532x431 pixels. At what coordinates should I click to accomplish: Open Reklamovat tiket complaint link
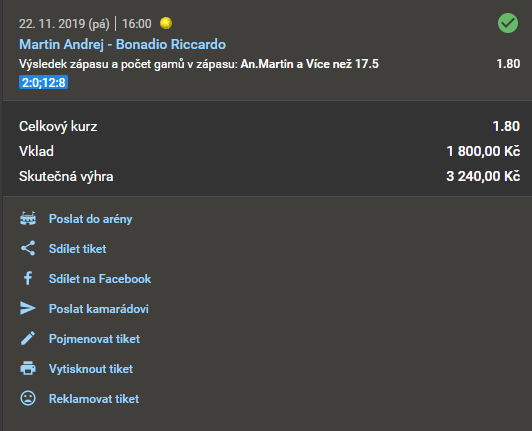click(94, 399)
